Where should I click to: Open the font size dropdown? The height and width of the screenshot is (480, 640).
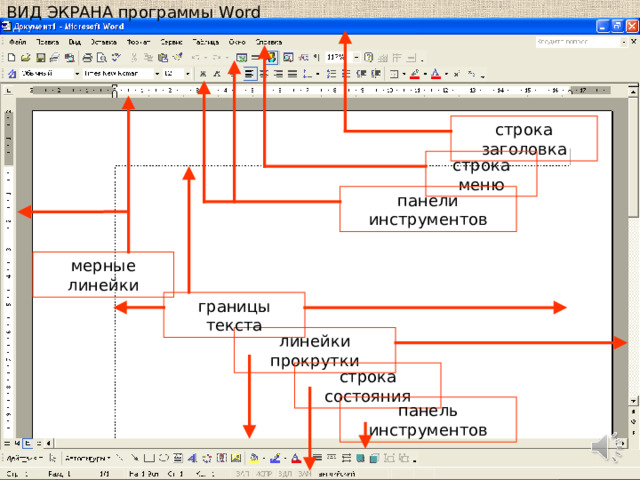click(x=188, y=74)
